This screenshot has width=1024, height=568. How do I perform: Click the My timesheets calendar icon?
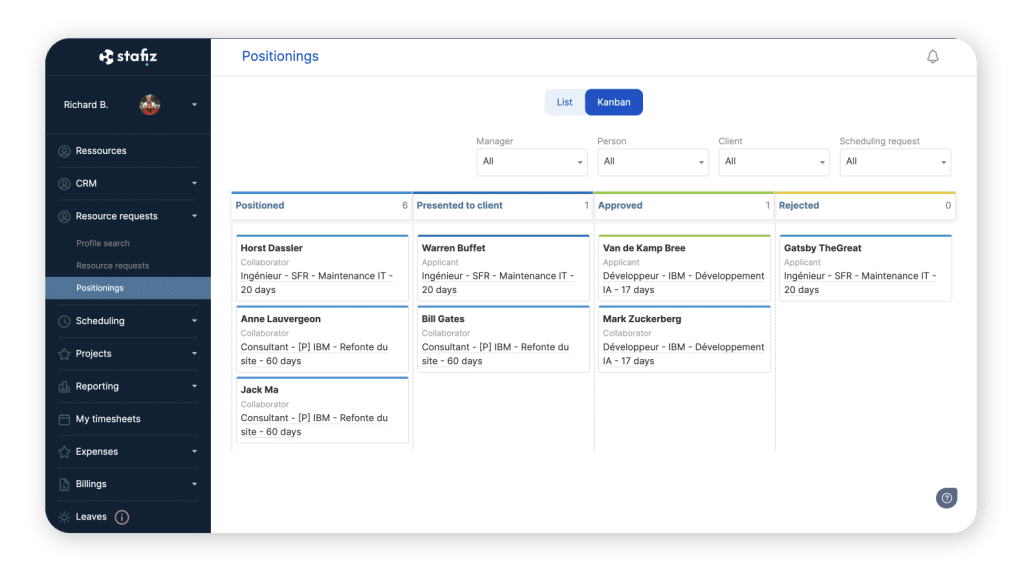[64, 419]
